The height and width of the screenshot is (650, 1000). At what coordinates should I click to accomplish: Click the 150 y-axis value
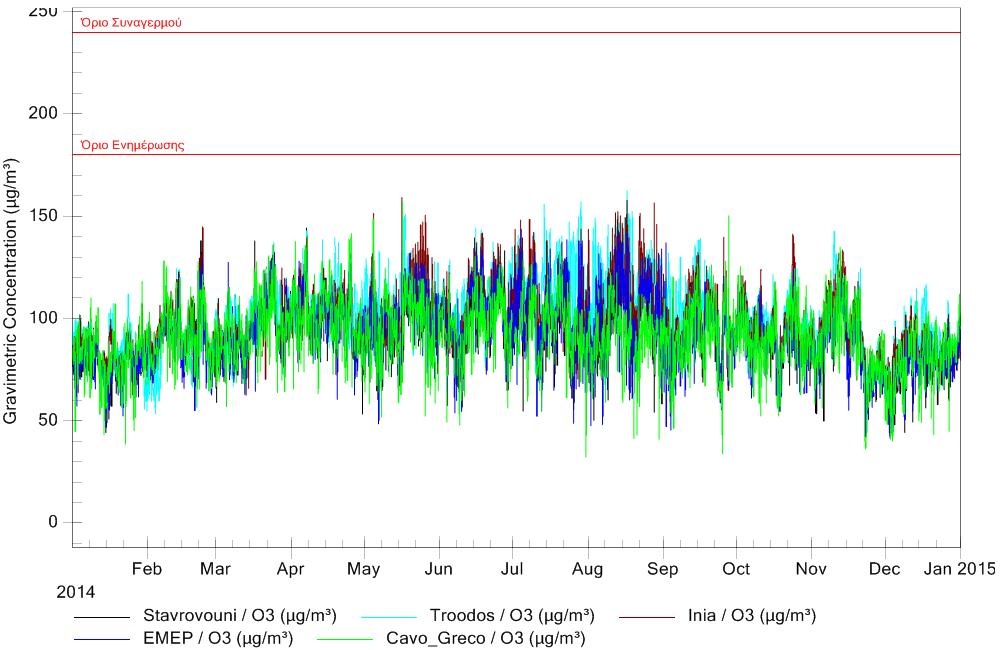43,216
